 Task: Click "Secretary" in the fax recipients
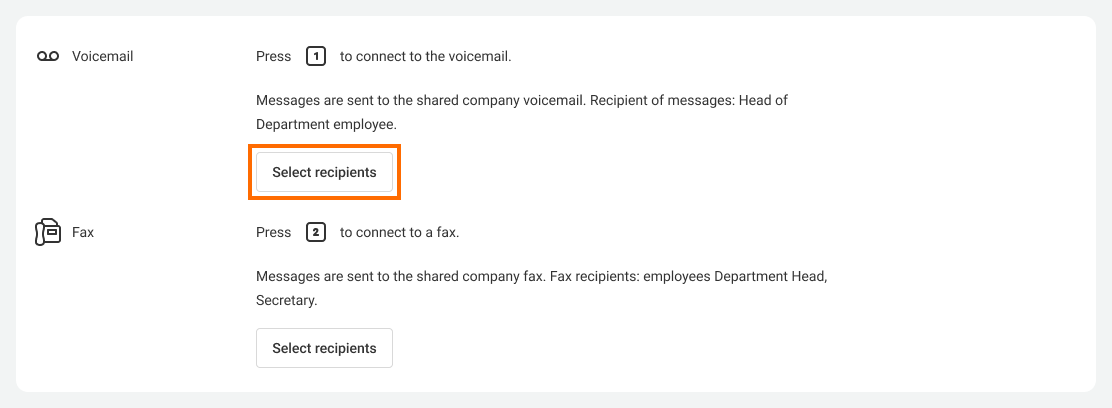pyautogui.click(x=285, y=299)
